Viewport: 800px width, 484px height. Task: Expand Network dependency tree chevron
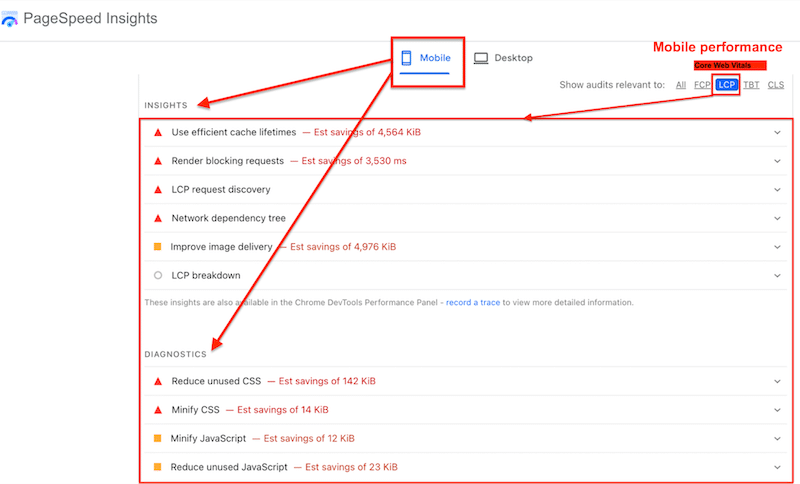777,218
